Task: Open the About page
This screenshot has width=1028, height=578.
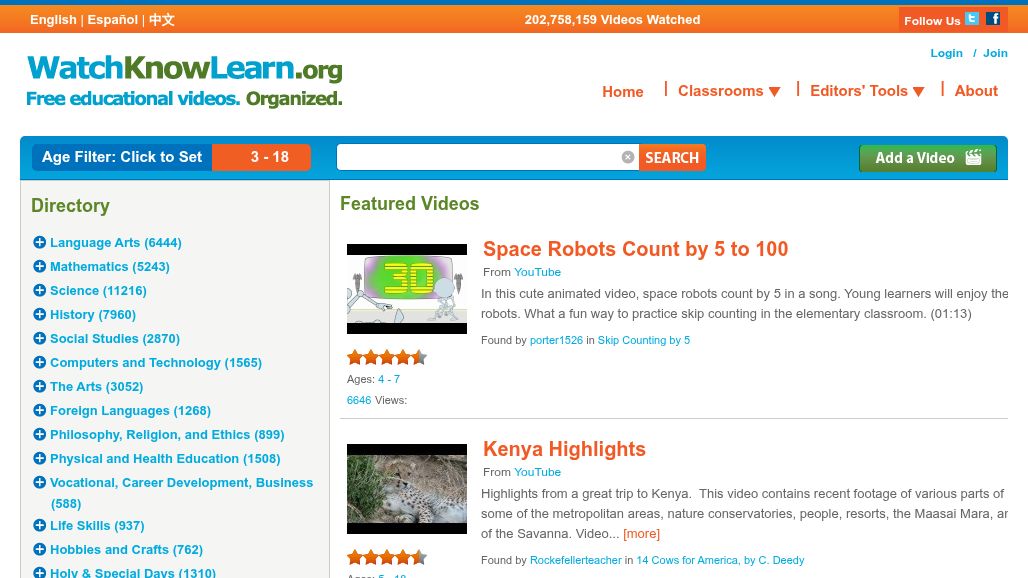Action: 976,91
